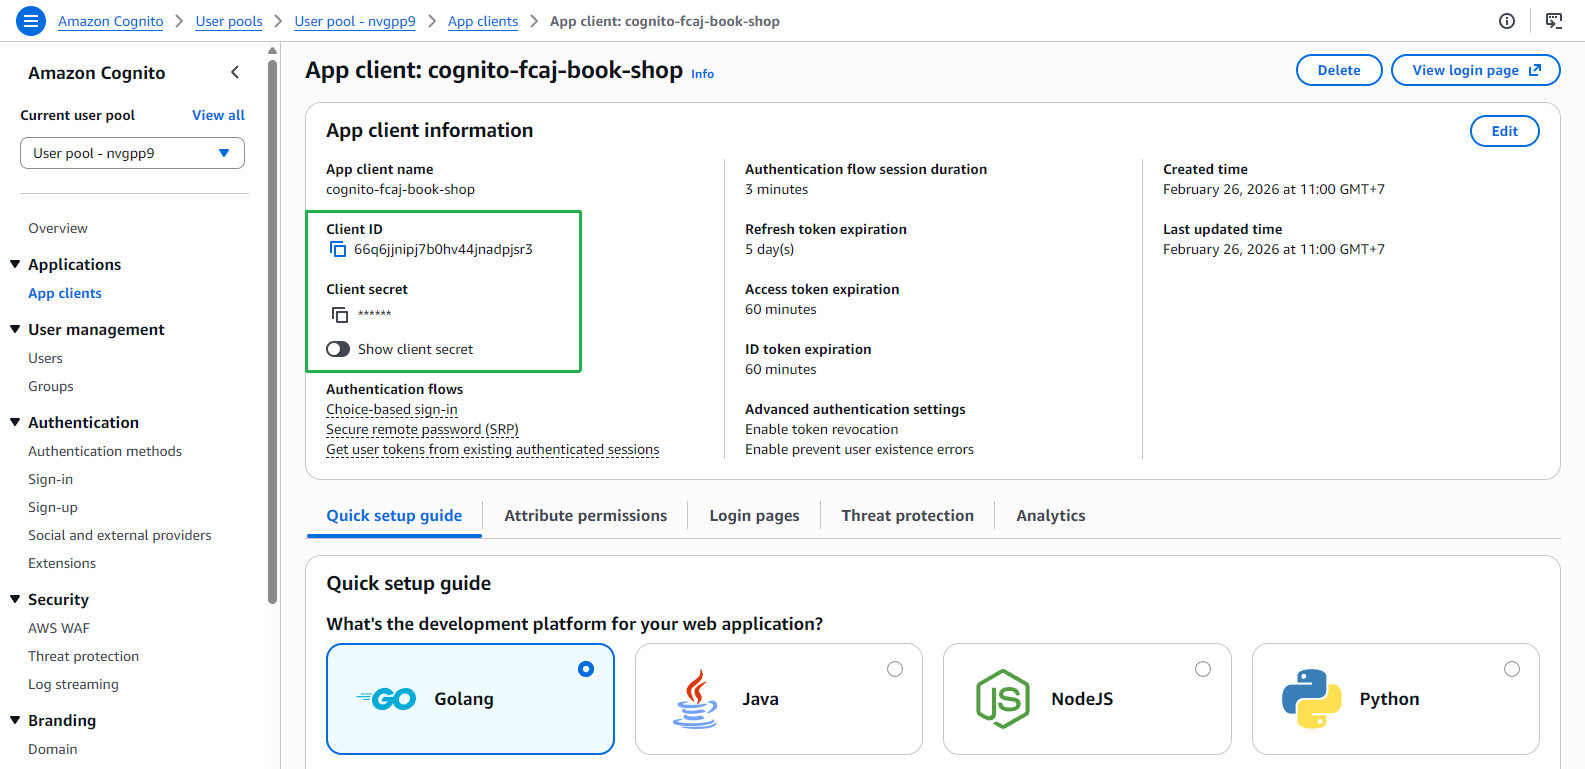Screen dimensions: 1585x769
Task: Collapse the User management section
Action: click(15, 329)
